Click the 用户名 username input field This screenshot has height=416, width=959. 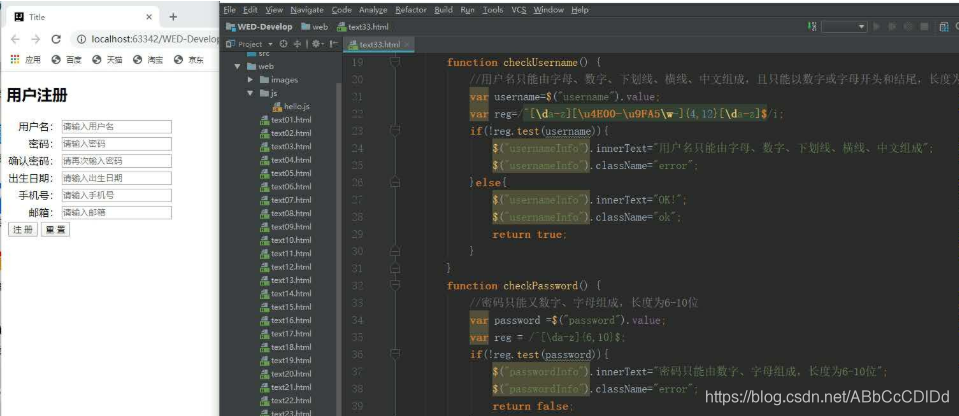116,127
